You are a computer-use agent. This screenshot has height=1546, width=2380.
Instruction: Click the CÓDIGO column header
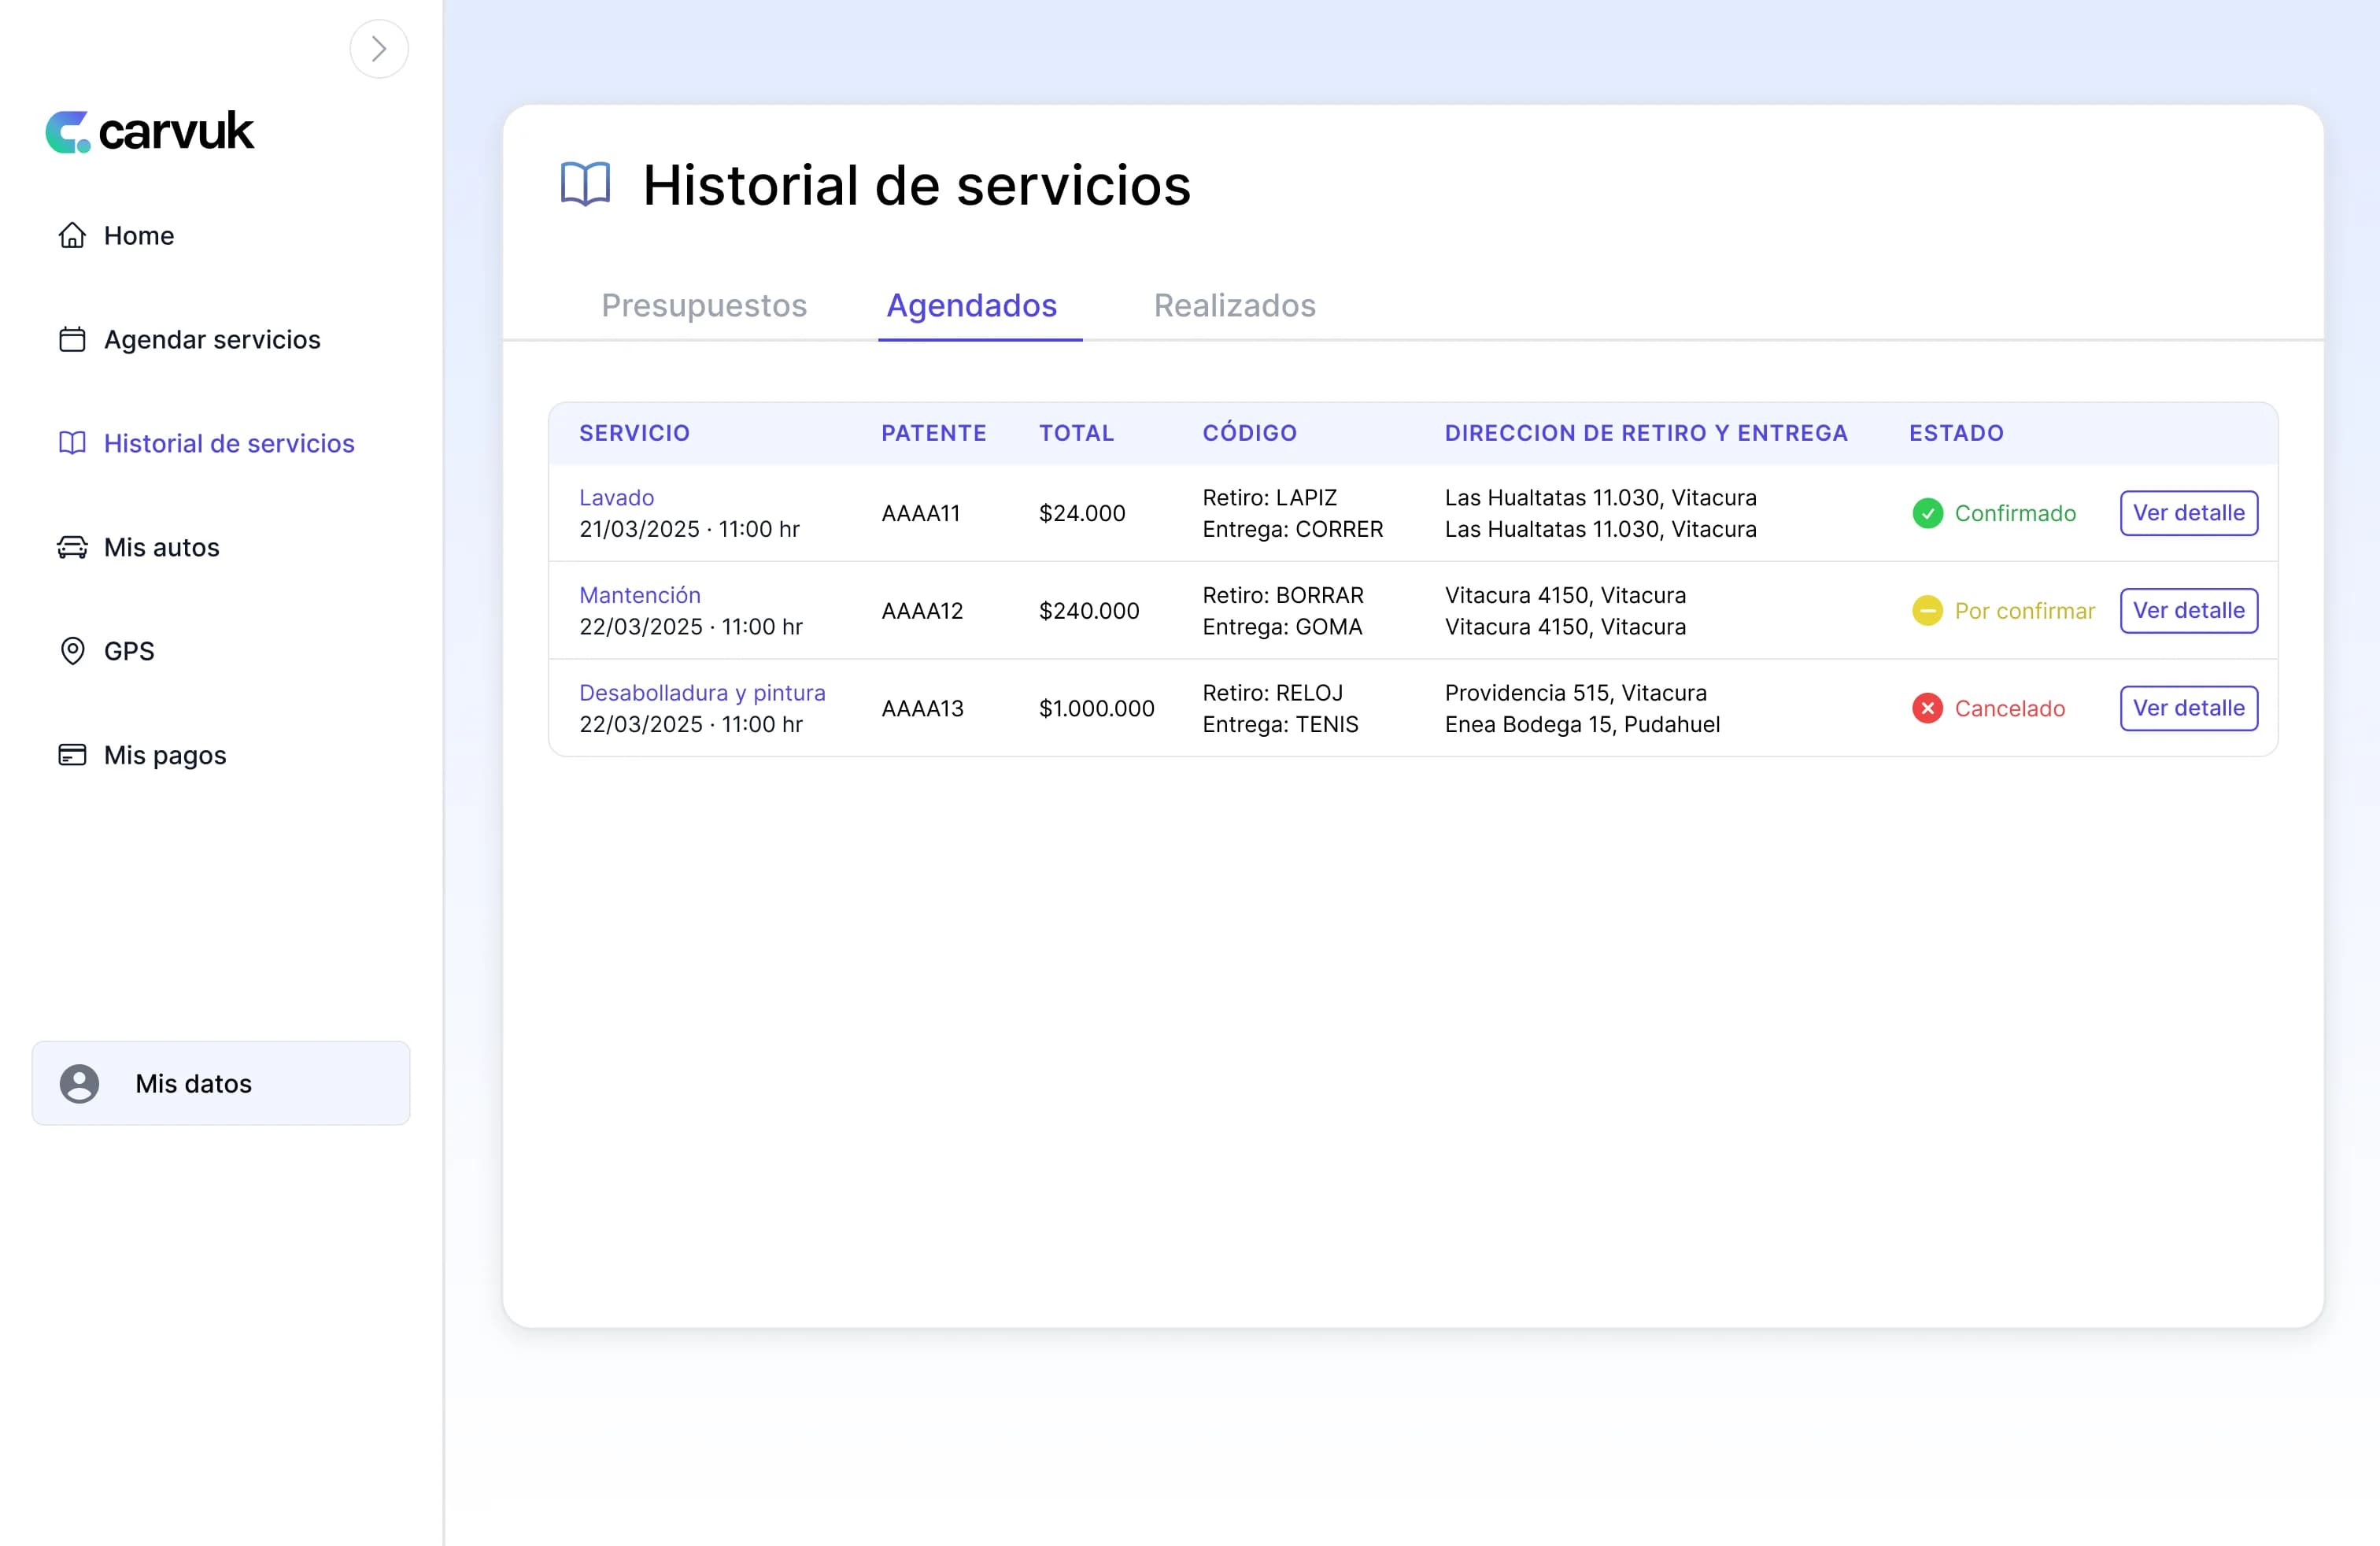pos(1250,433)
